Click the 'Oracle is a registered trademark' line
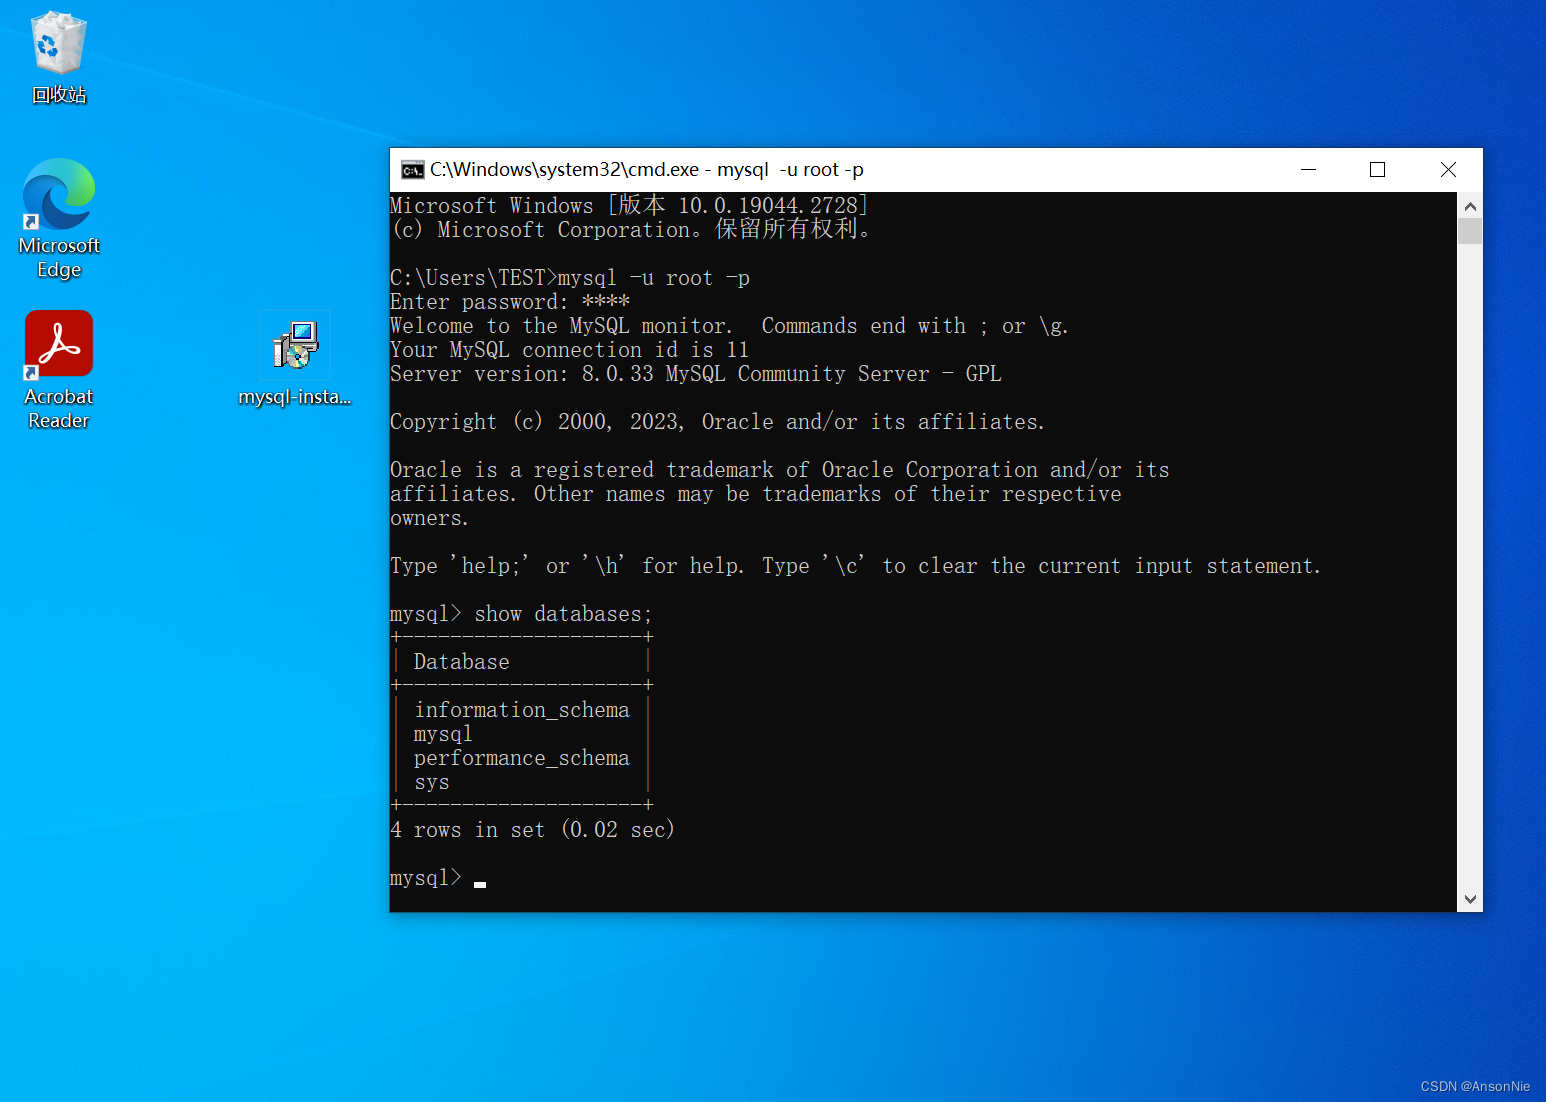 pos(779,470)
